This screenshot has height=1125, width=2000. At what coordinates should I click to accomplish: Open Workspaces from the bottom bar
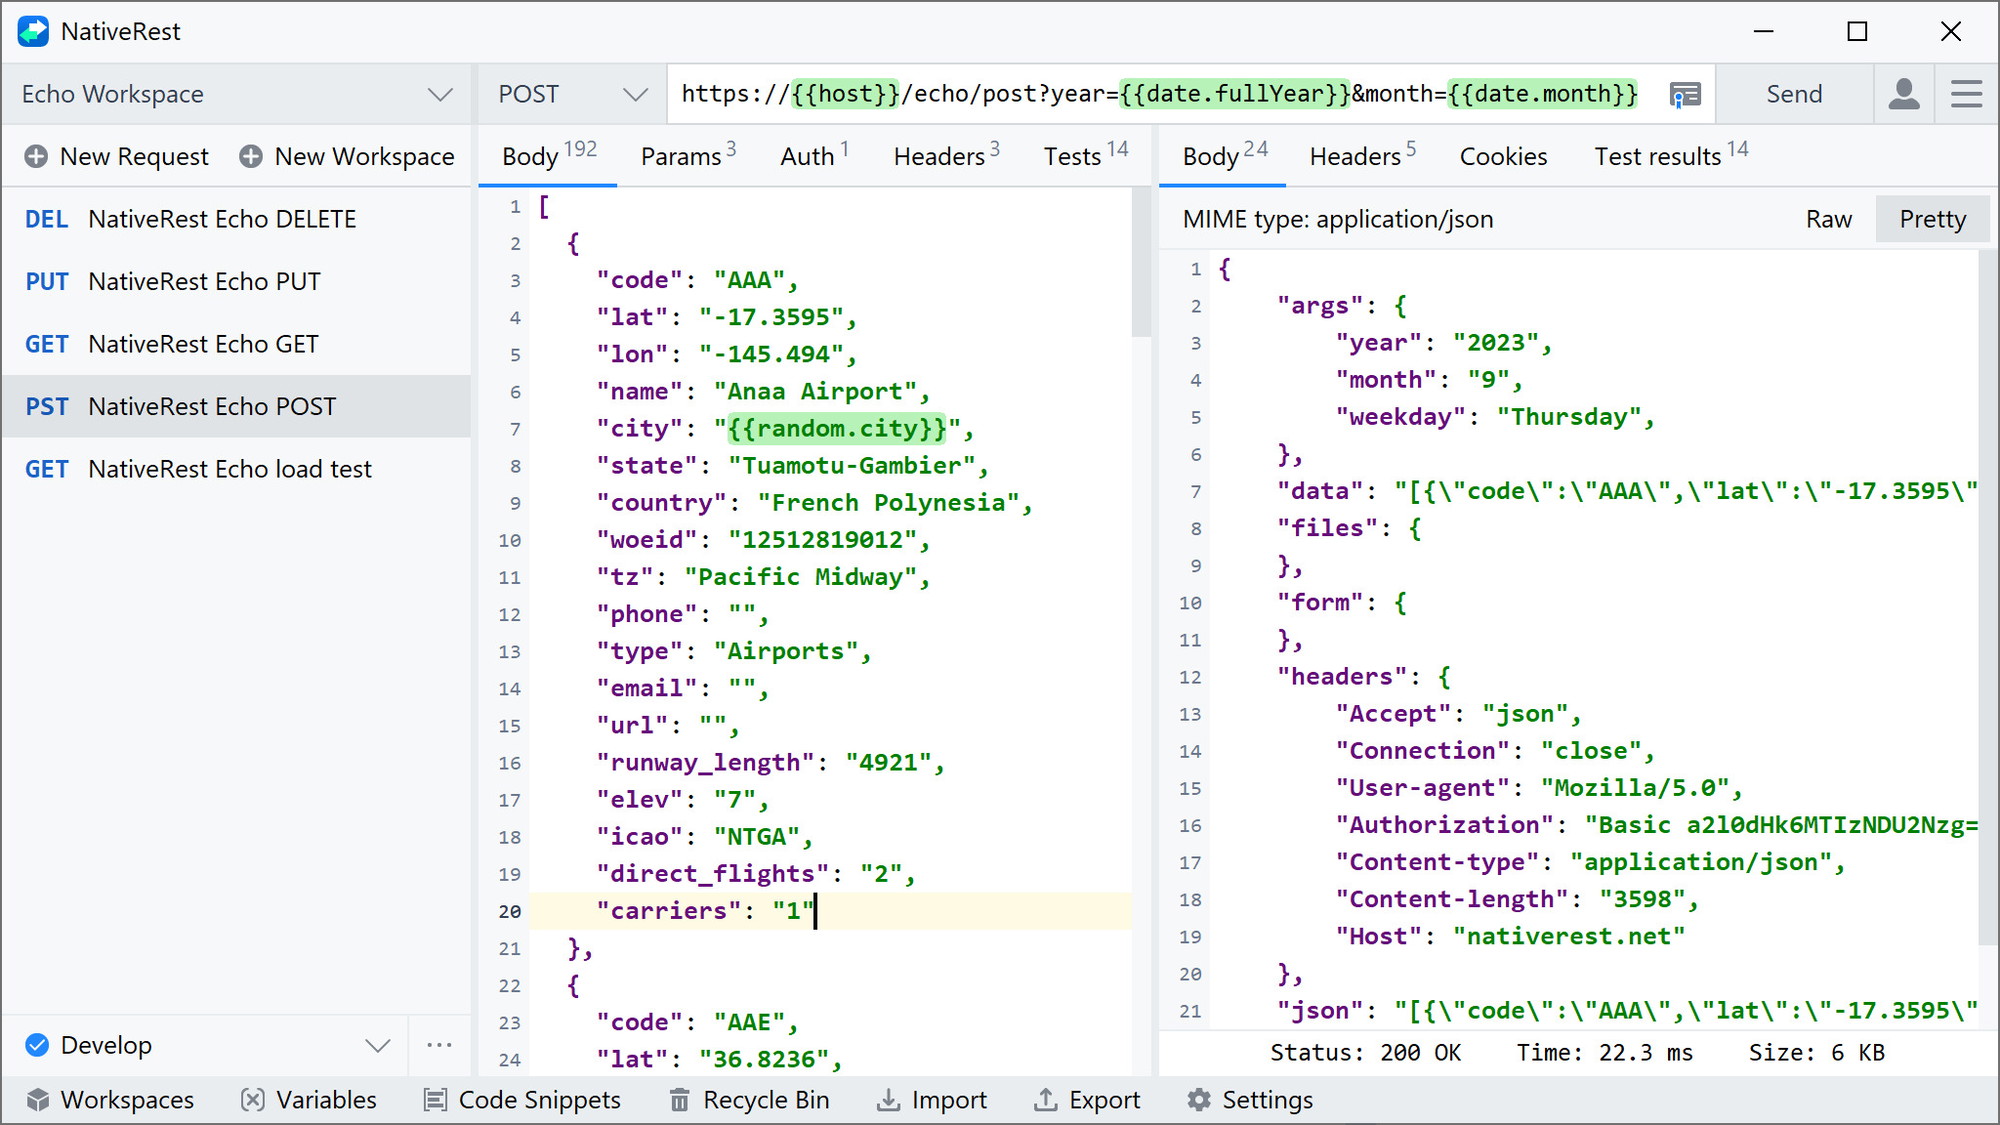[x=110, y=1100]
